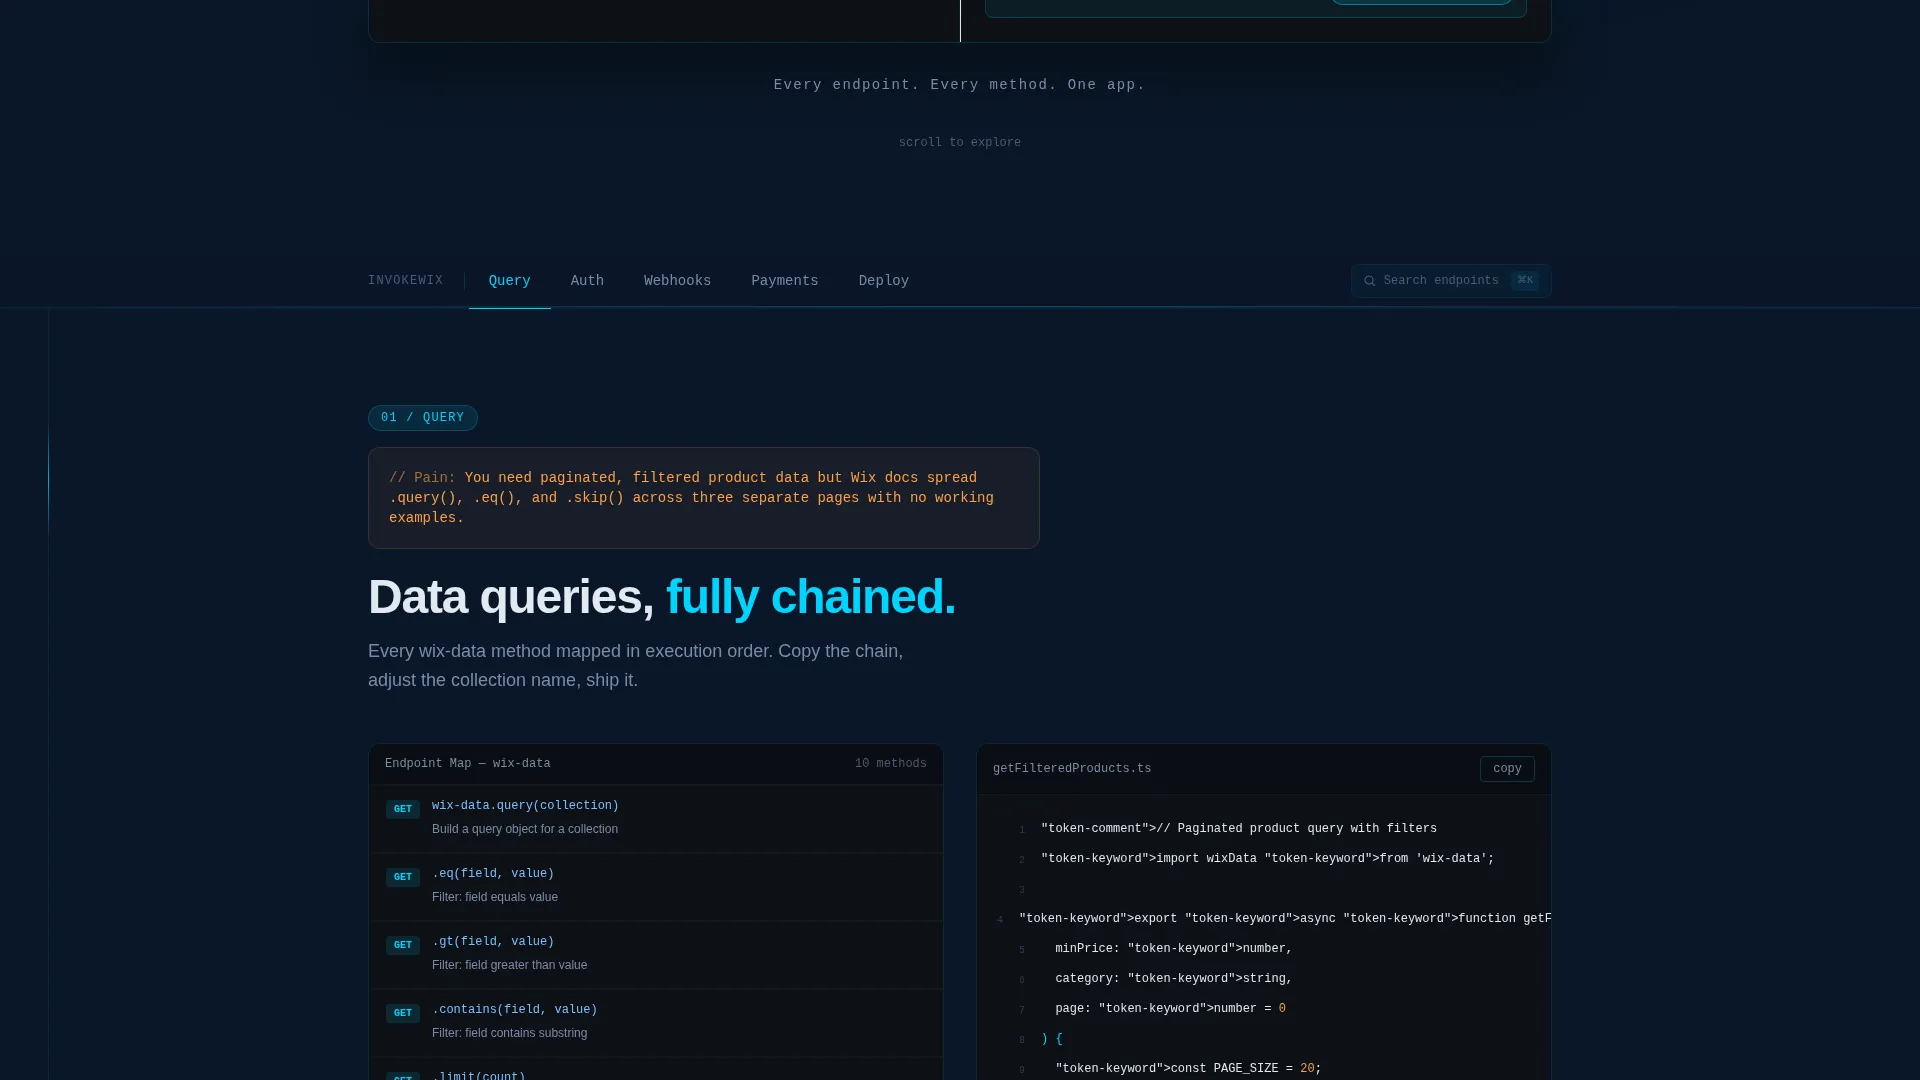Click the search magnifier icon
Viewport: 1920px width, 1080px height.
click(x=1369, y=281)
